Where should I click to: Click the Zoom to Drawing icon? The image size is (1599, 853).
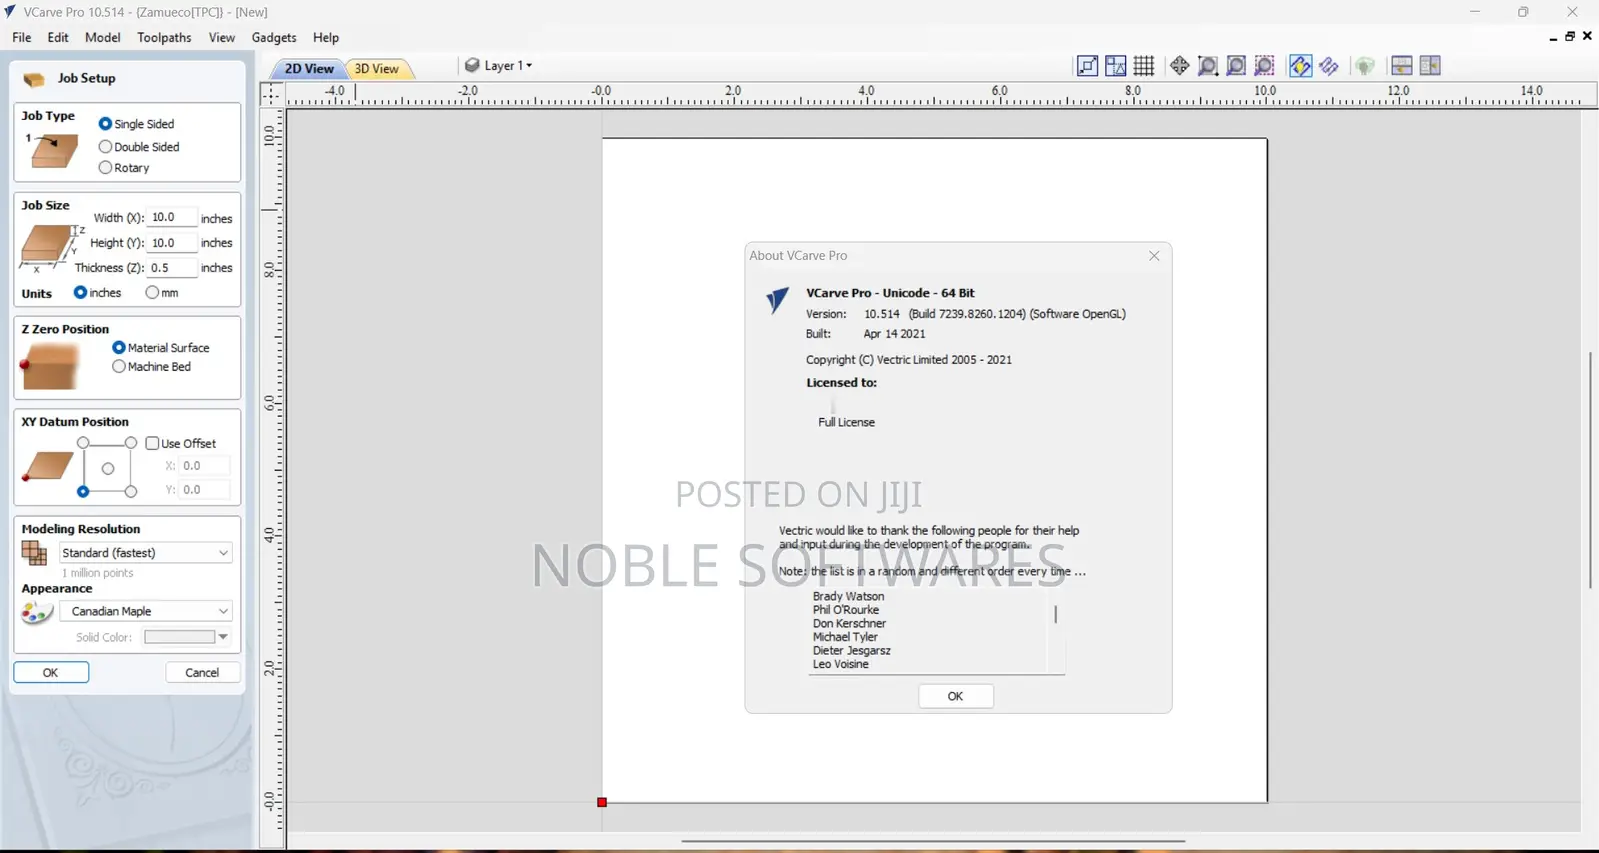tap(1236, 66)
